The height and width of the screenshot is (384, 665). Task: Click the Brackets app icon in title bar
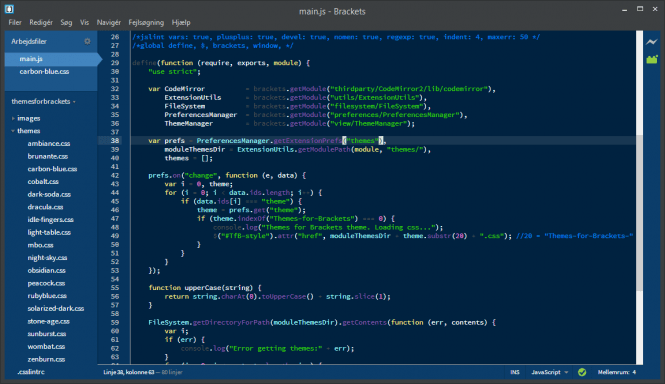[9, 8]
